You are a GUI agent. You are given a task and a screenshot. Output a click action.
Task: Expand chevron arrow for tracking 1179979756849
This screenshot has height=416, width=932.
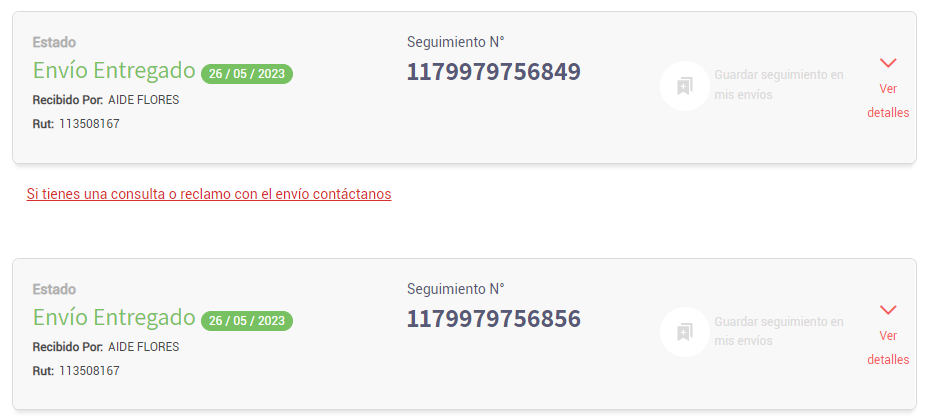pos(888,63)
